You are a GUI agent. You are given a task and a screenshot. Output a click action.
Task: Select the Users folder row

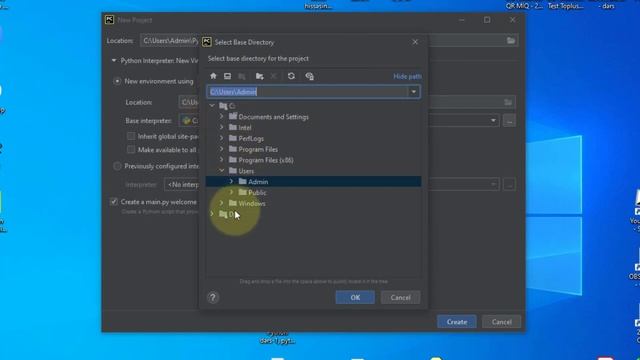313,171
